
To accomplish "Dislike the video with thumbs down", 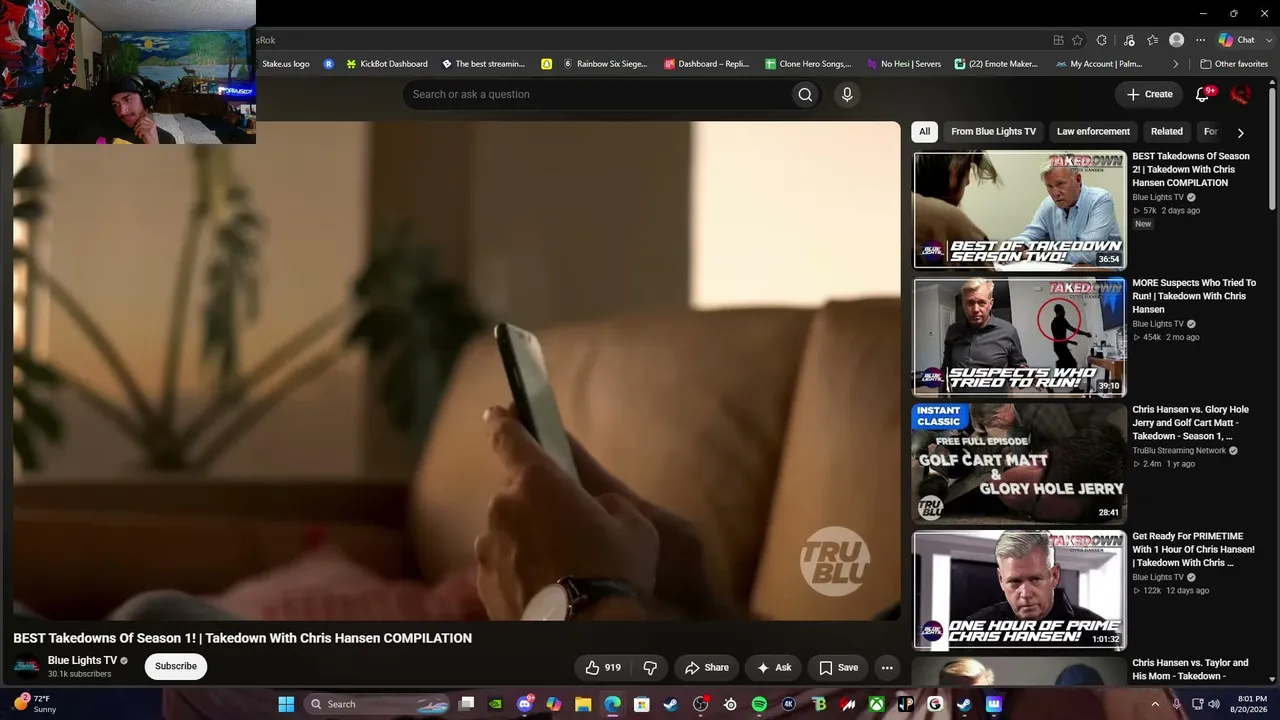I will (650, 667).
